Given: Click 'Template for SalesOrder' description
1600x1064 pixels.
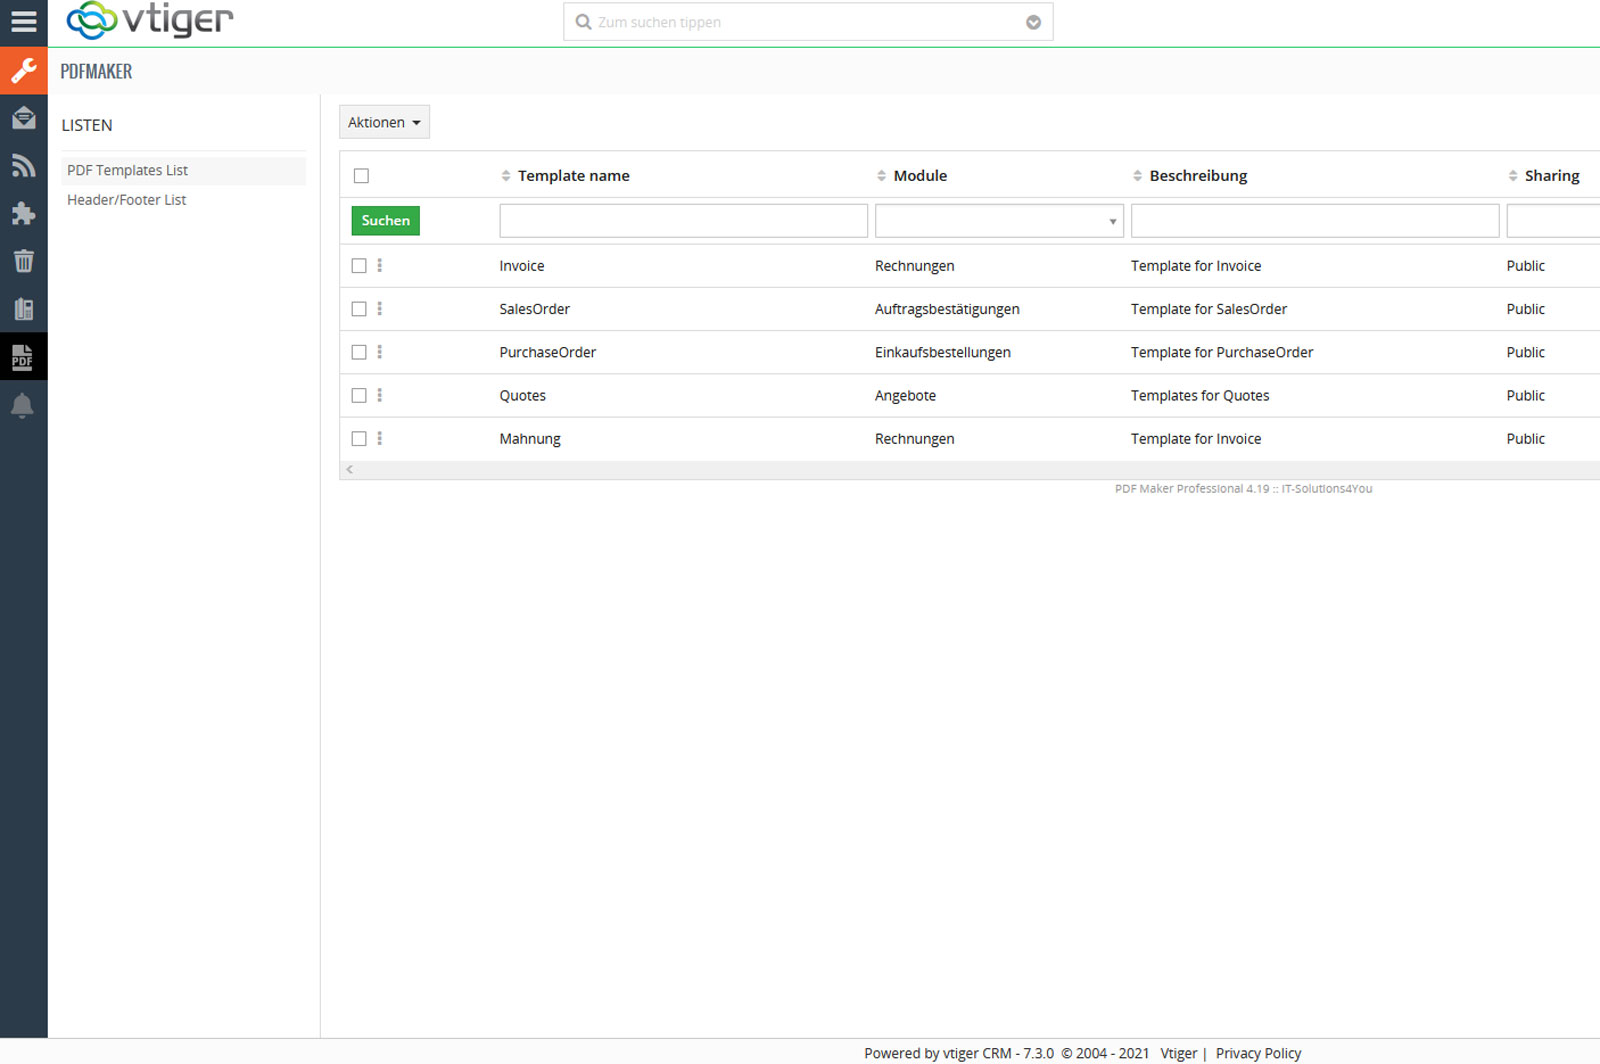Looking at the screenshot, I should click(1209, 309).
